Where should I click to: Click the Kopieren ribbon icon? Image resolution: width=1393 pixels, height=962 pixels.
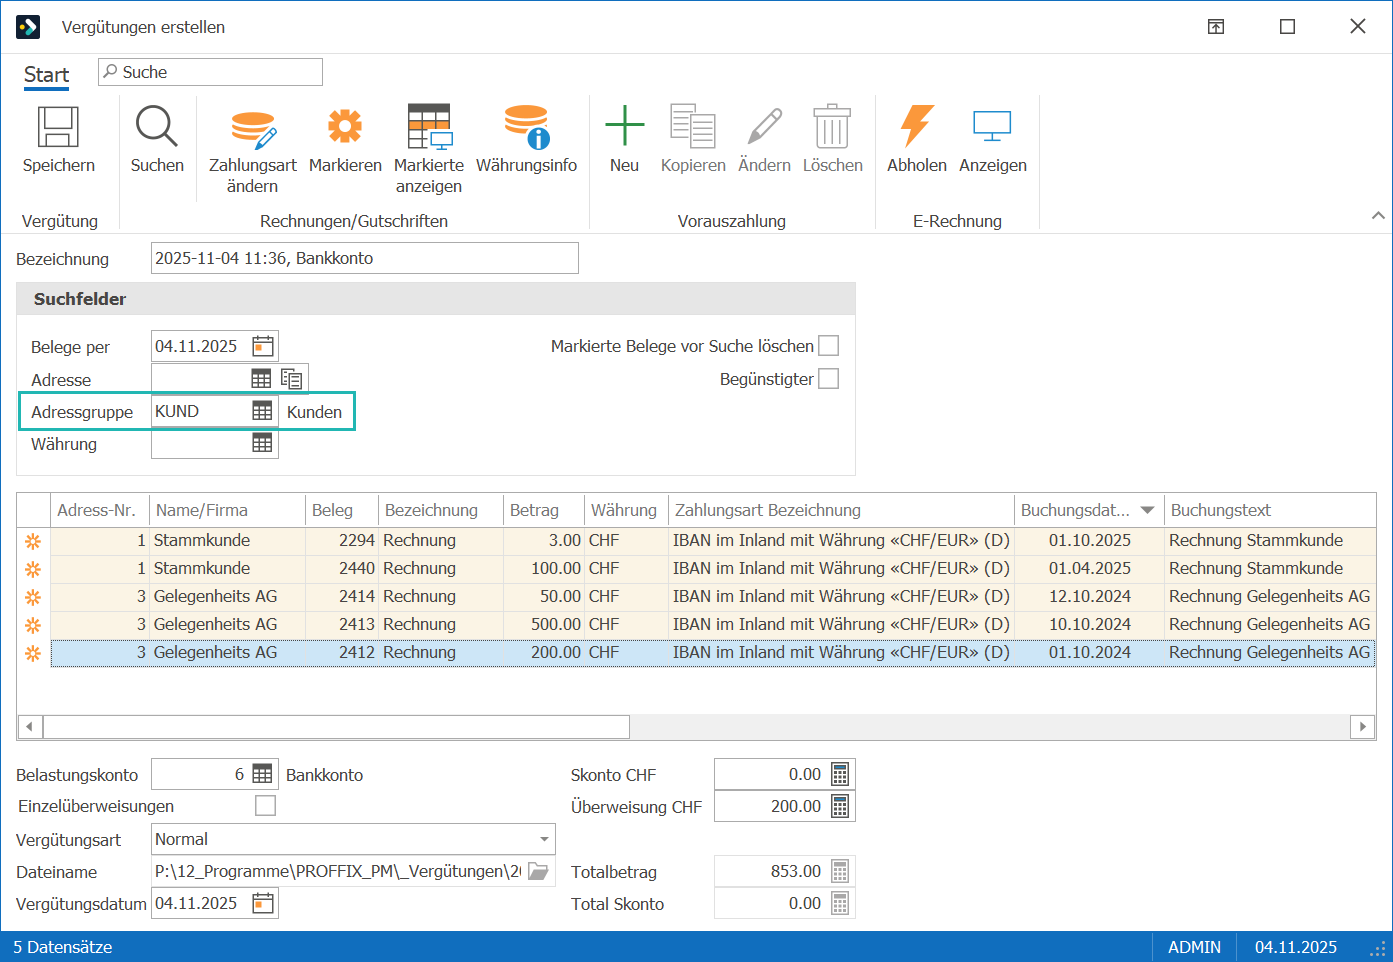pyautogui.click(x=693, y=126)
